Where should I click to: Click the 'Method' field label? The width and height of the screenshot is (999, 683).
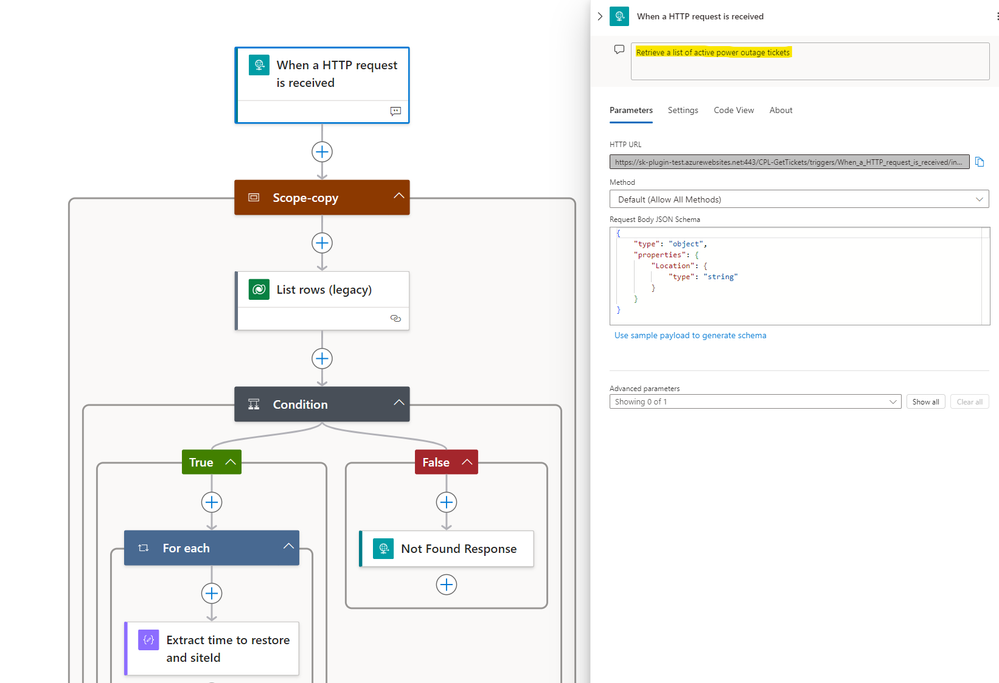[x=622, y=182]
